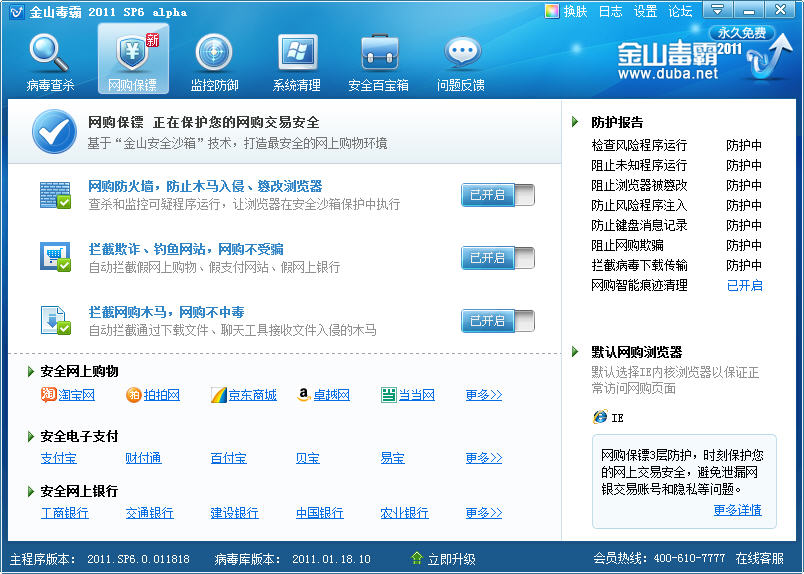Click the green upgrade arrow icon
This screenshot has height=574, width=804.
417,558
